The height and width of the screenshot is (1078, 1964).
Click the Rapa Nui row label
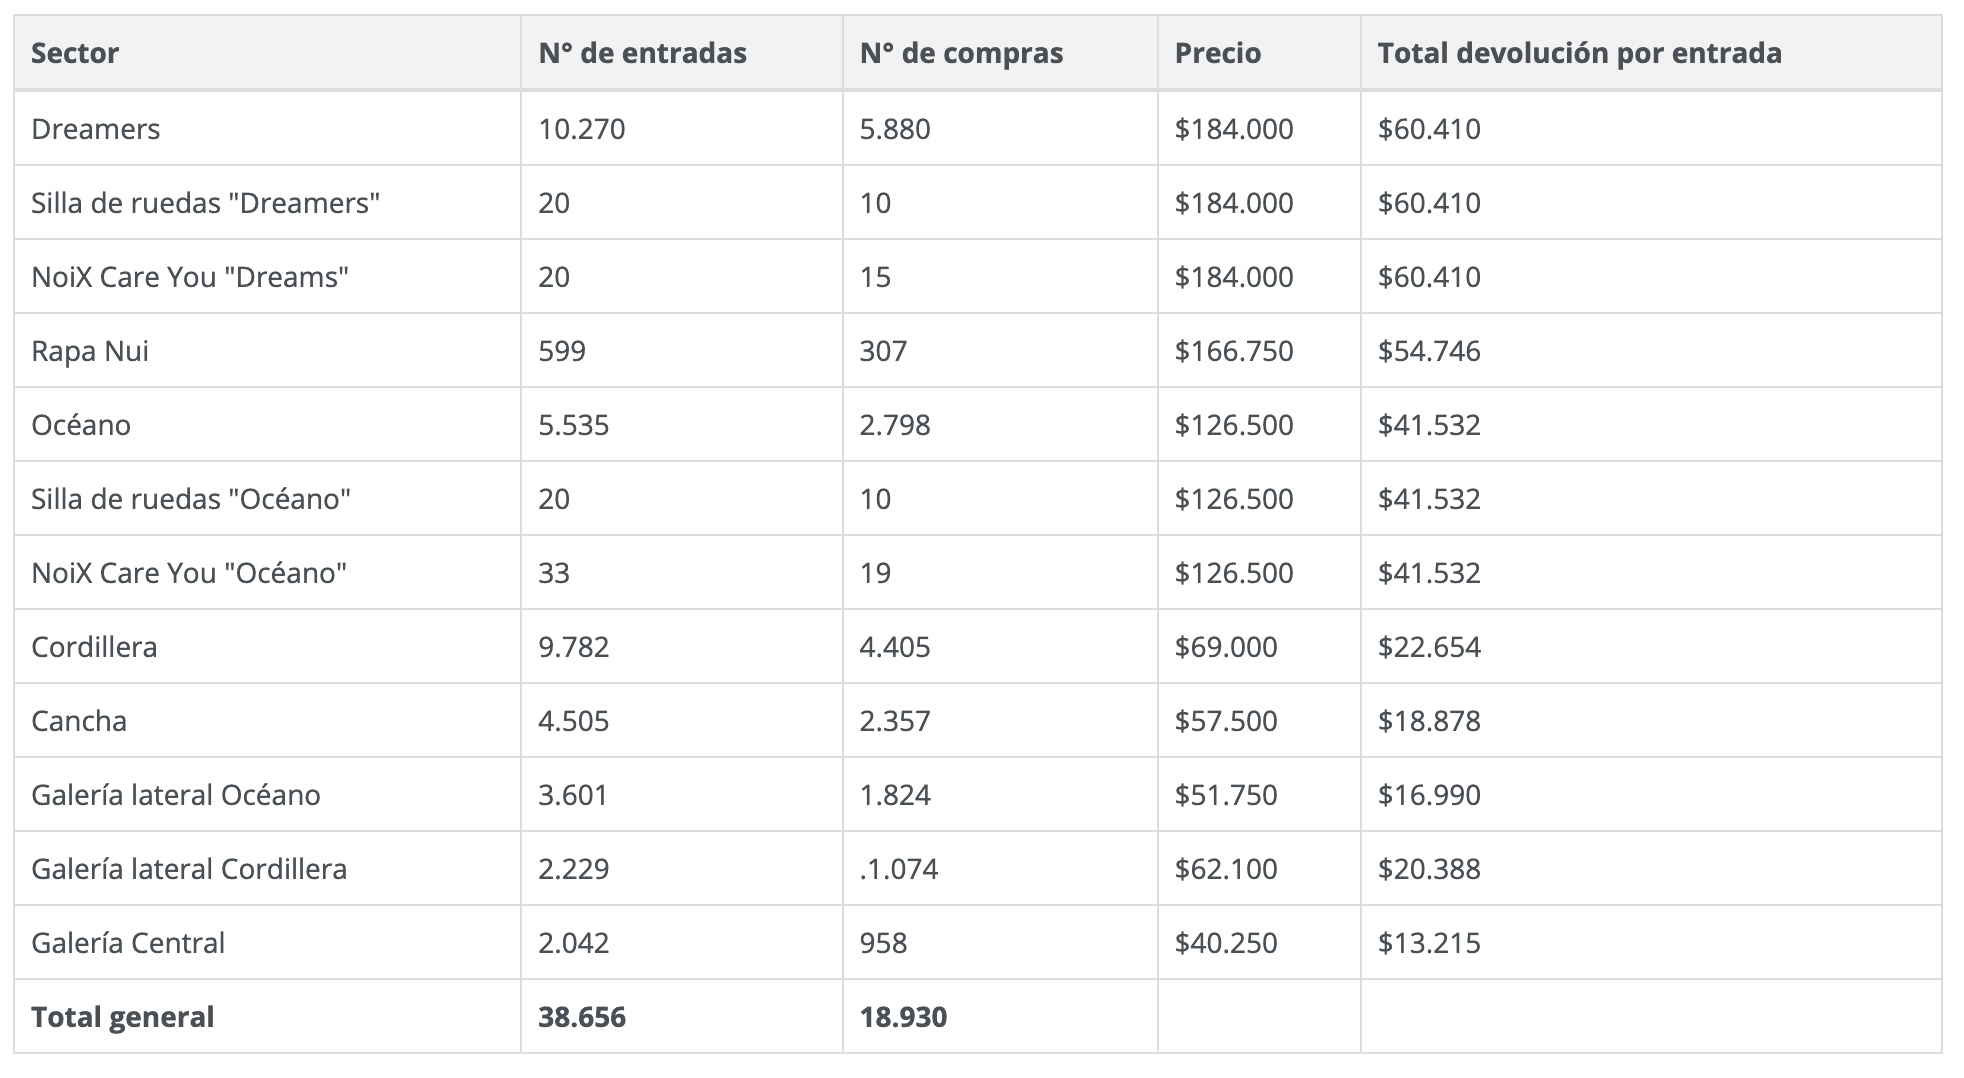click(x=90, y=351)
